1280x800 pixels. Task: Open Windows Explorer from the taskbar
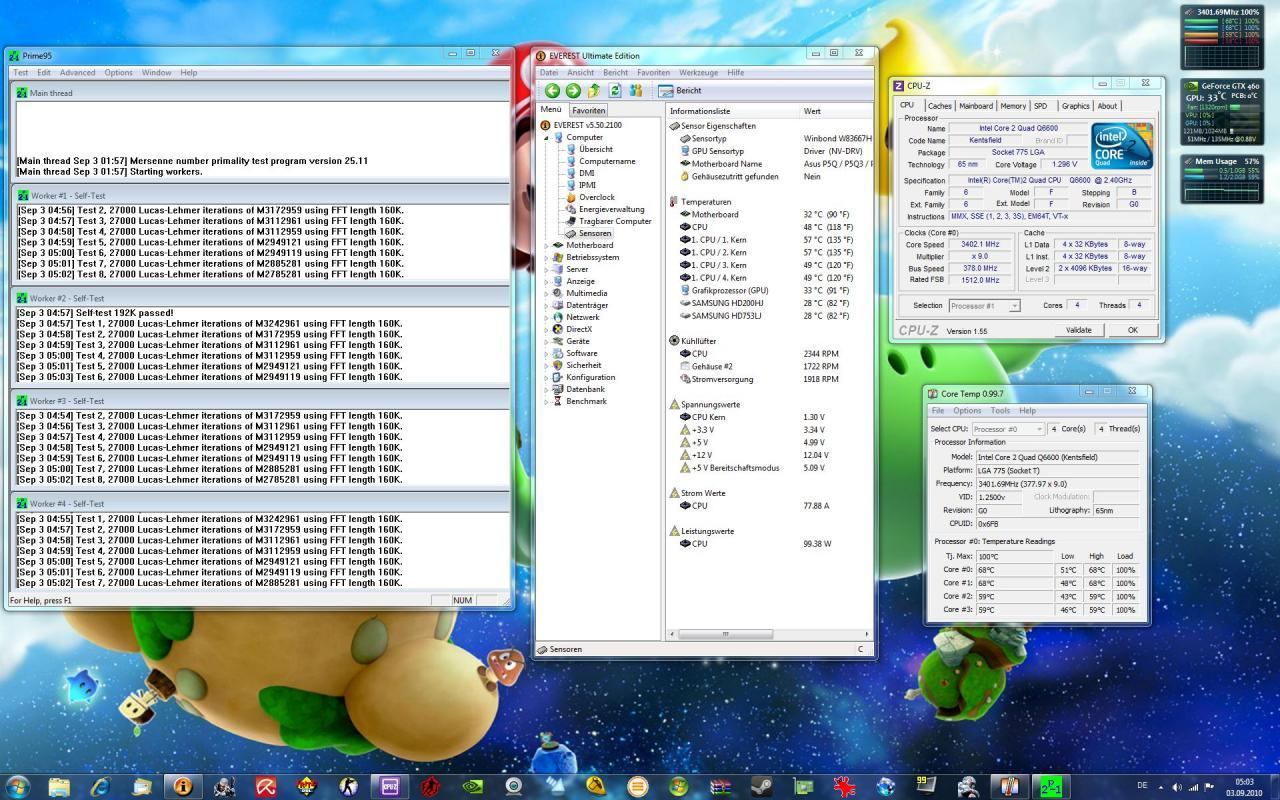click(60, 786)
